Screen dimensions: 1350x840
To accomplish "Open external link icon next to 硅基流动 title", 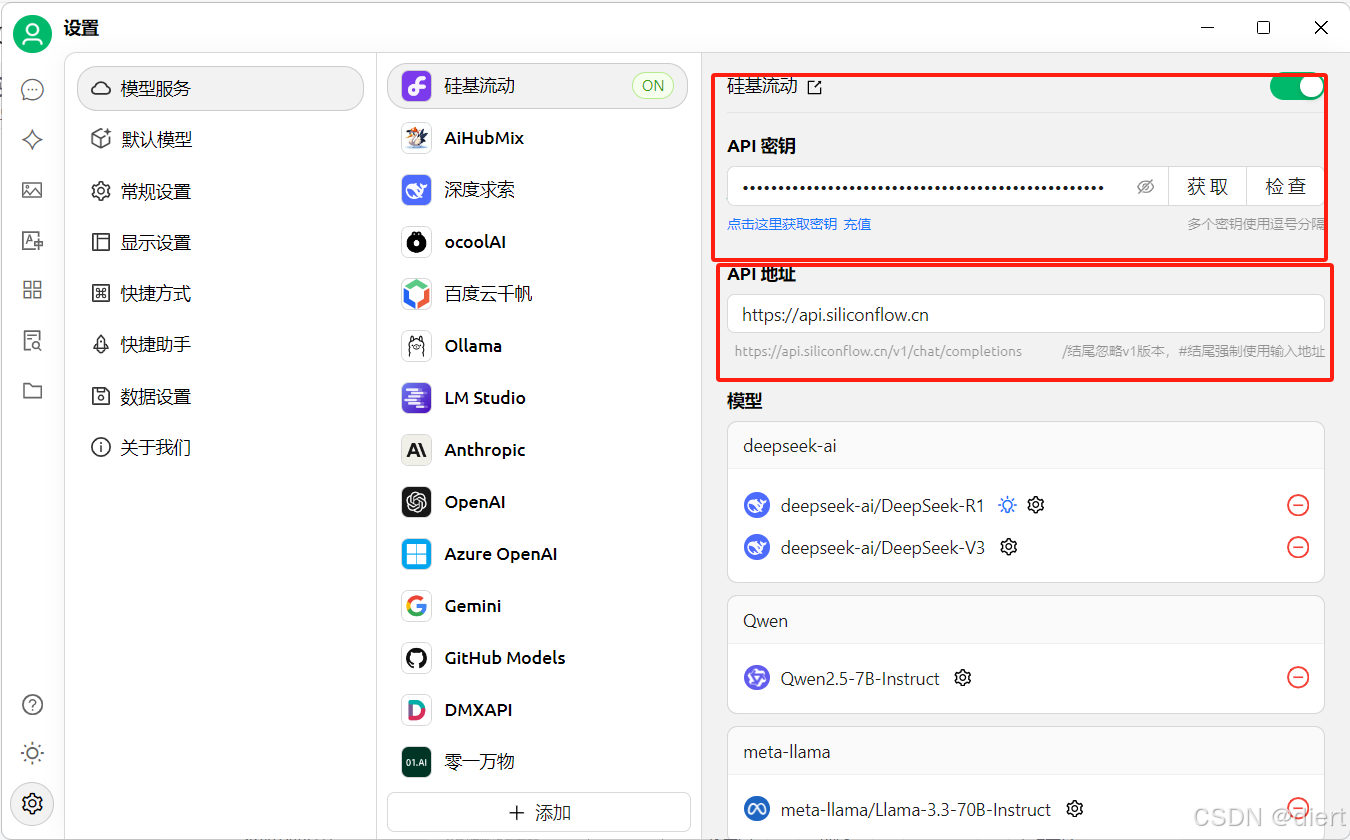I will 814,87.
